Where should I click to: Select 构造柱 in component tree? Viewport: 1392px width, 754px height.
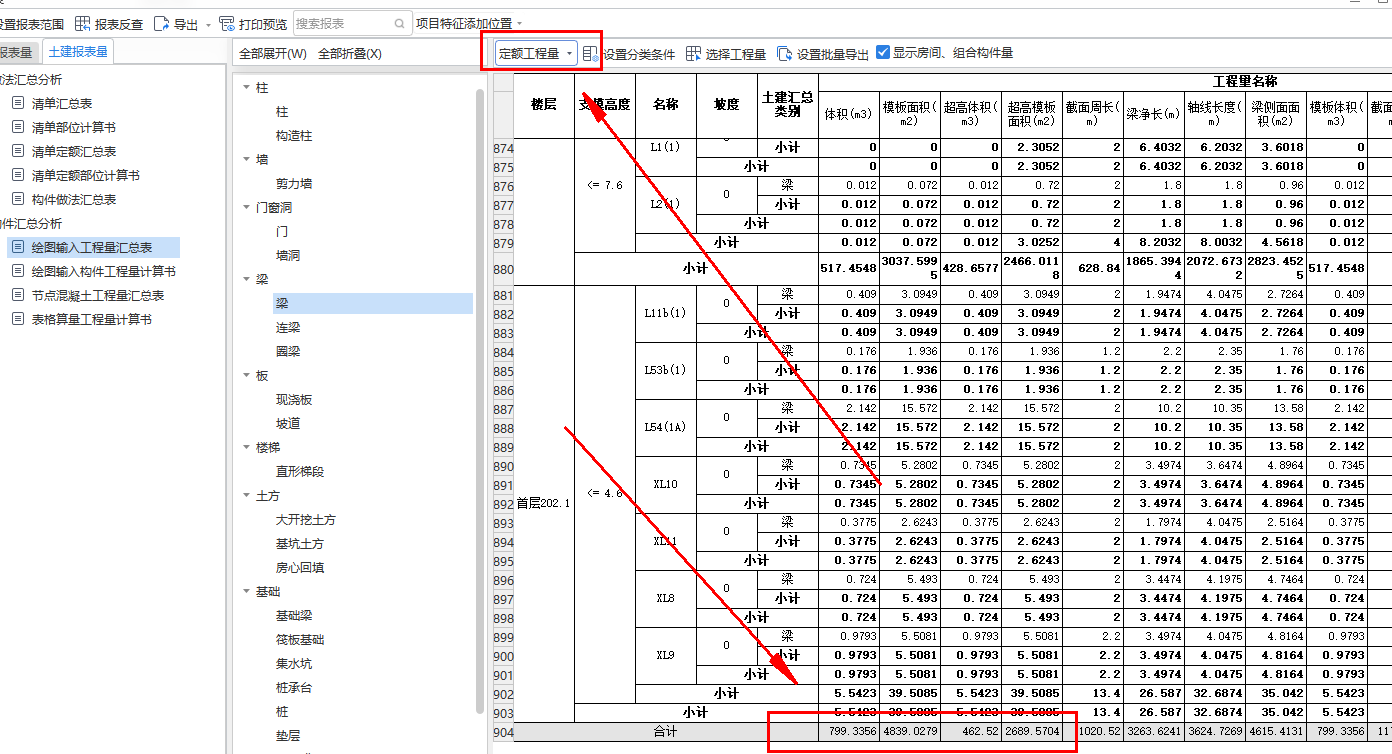click(294, 135)
